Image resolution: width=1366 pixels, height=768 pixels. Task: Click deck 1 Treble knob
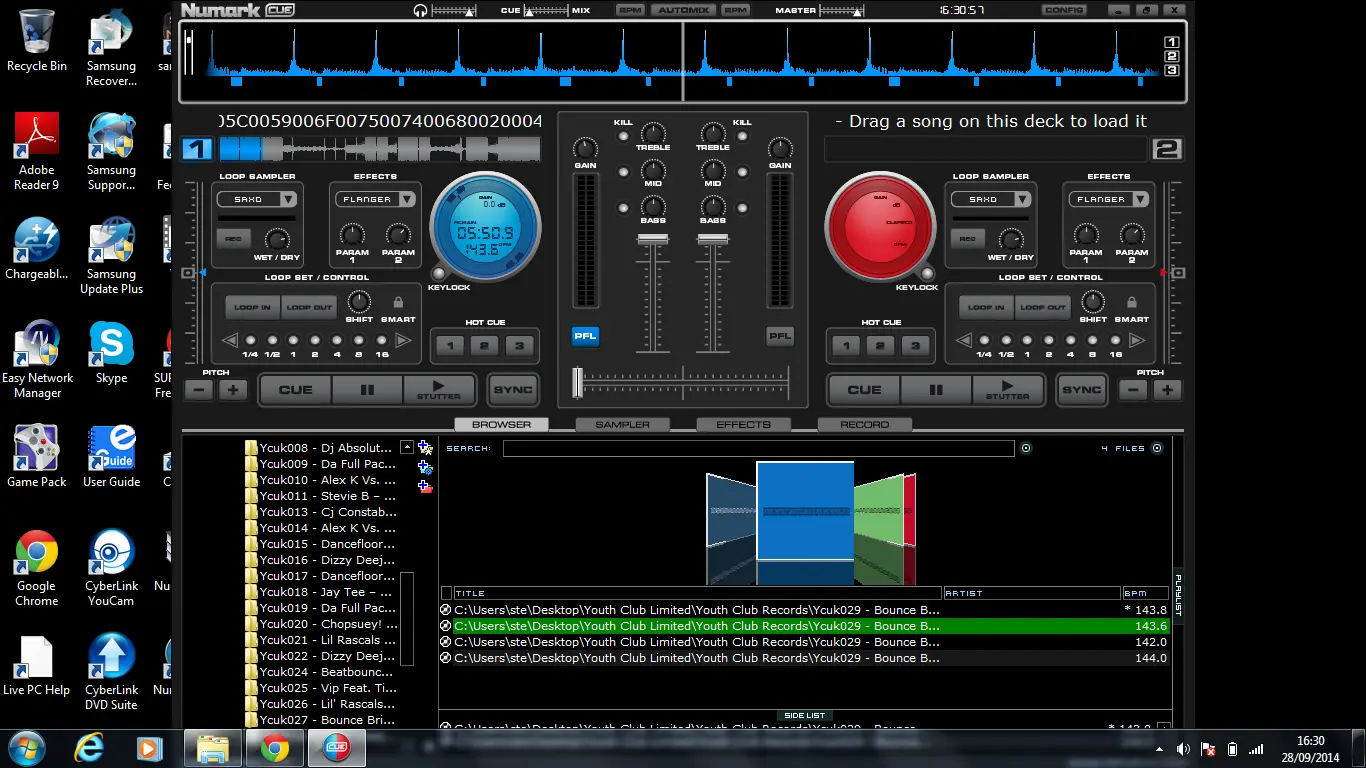653,133
